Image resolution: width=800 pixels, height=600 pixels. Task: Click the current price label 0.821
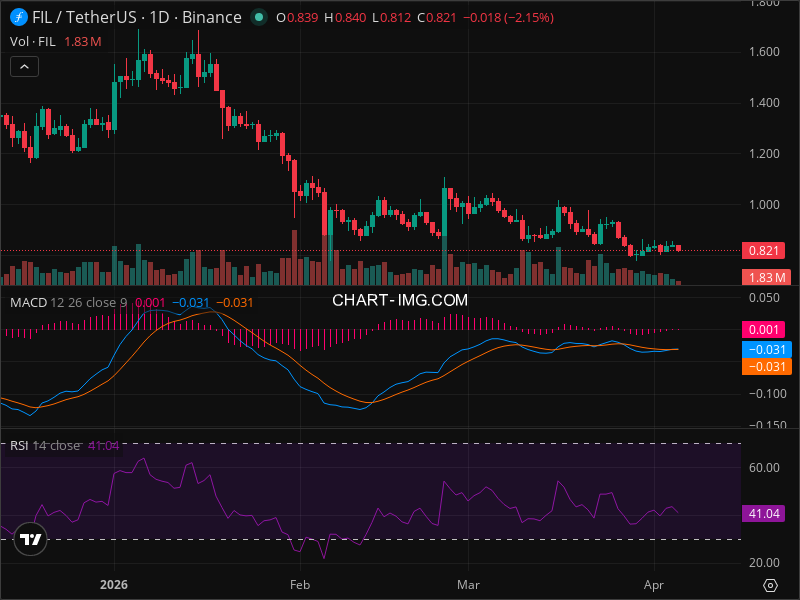click(x=763, y=251)
